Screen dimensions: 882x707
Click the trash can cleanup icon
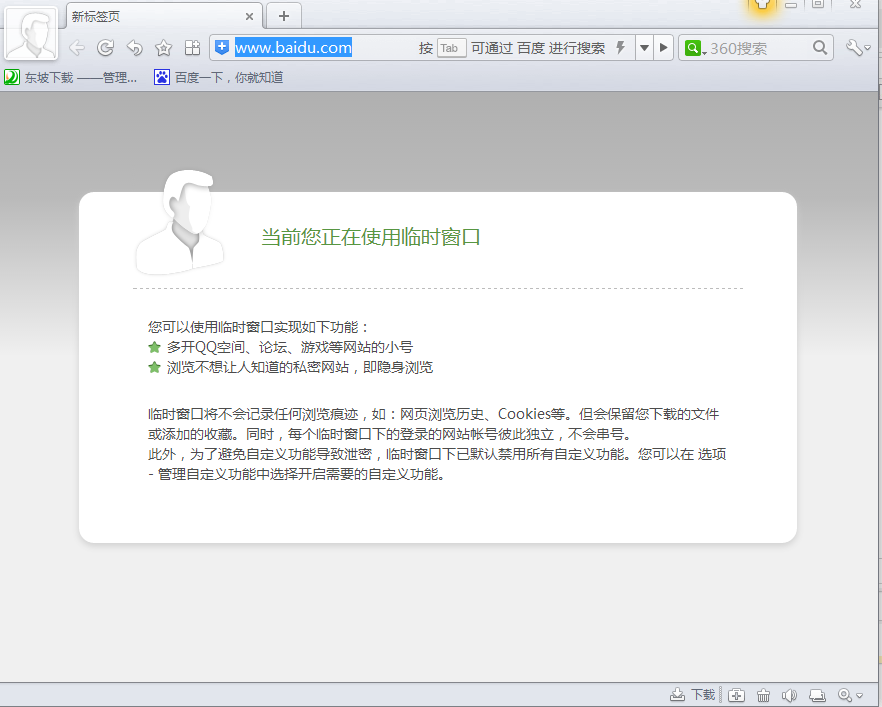tap(763, 695)
